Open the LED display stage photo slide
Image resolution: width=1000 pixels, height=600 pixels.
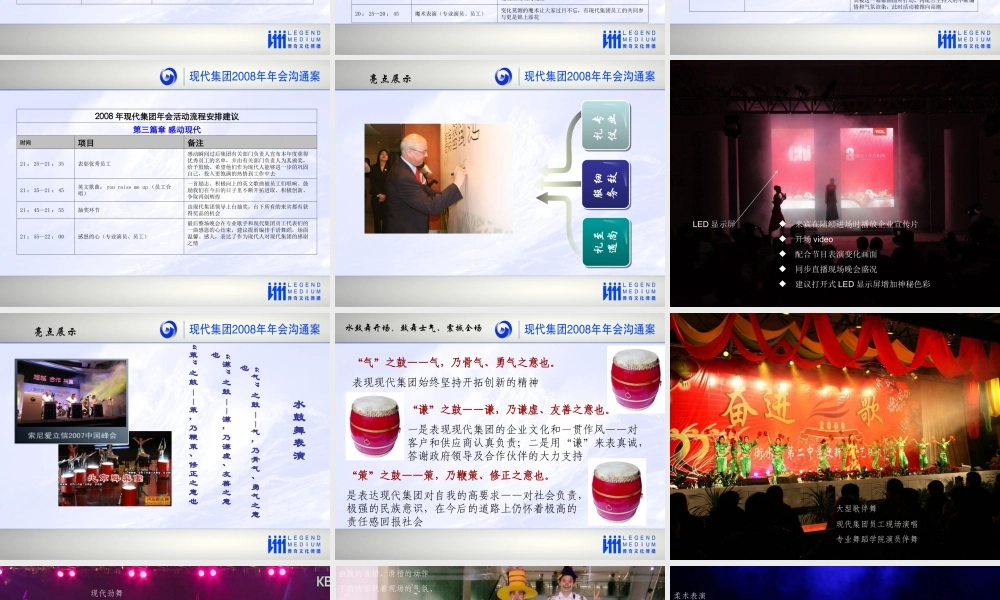click(835, 184)
